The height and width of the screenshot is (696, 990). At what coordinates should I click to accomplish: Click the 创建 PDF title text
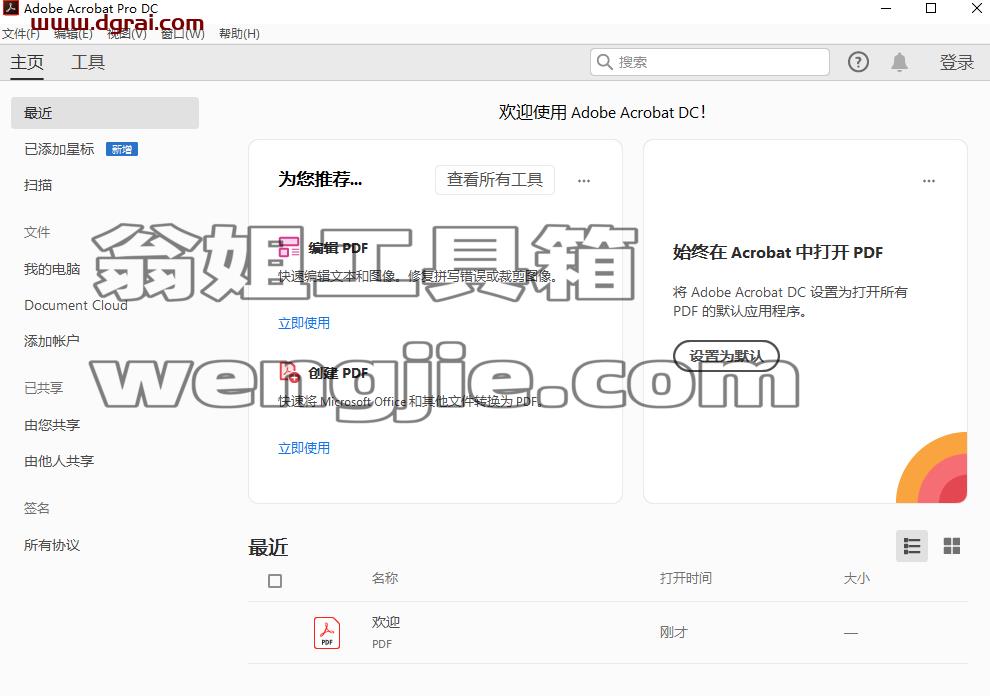pos(338,373)
